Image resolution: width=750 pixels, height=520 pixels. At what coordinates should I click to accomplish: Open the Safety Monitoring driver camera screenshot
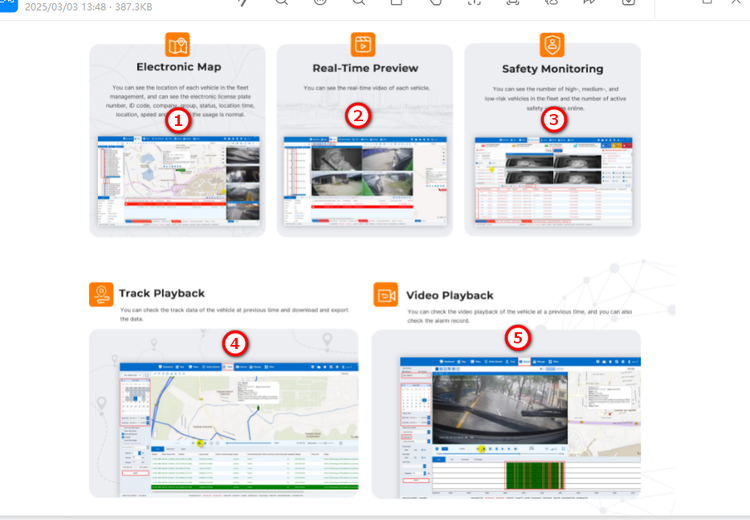[x=553, y=182]
